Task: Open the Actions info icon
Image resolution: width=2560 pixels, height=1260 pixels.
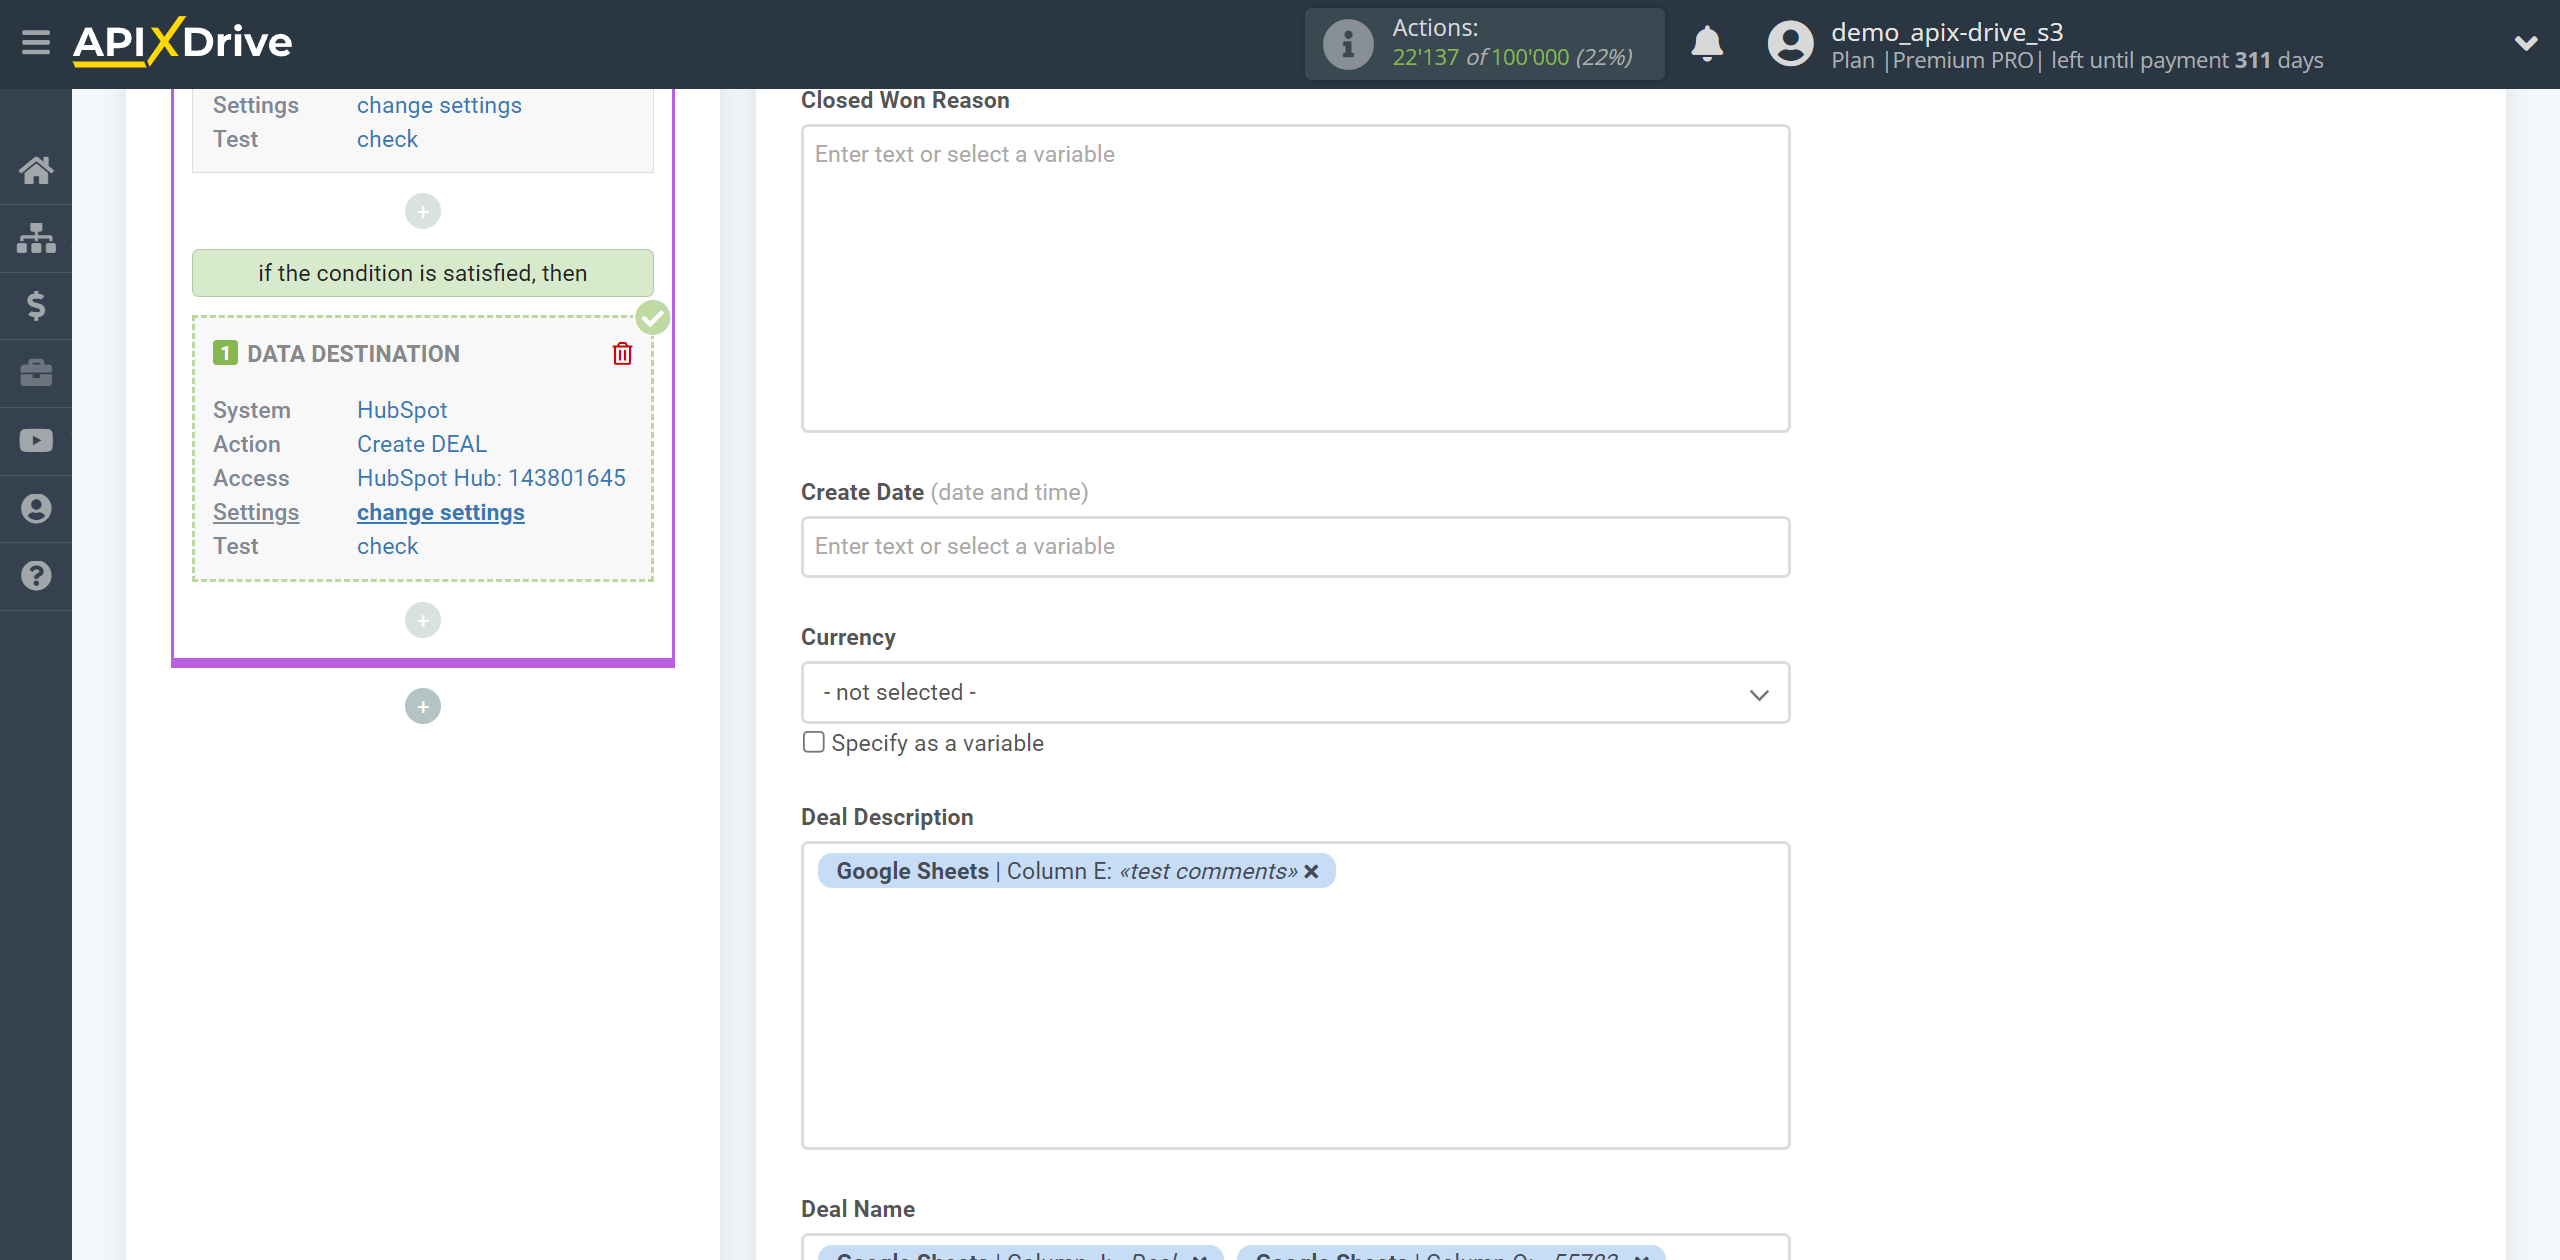Action: pos(1347,44)
